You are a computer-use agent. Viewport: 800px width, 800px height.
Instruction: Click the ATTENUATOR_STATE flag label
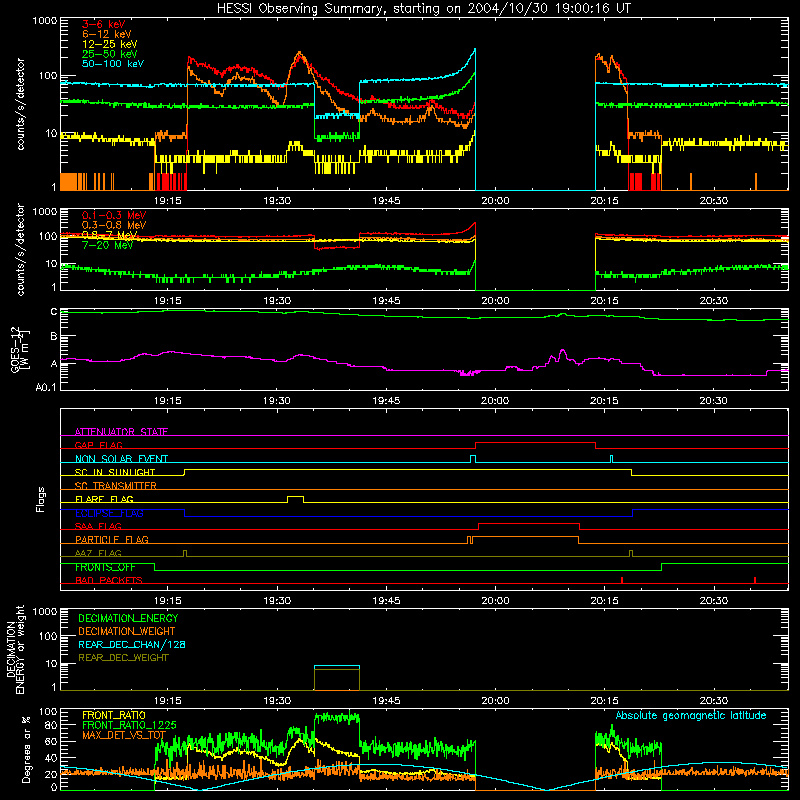[x=121, y=432]
